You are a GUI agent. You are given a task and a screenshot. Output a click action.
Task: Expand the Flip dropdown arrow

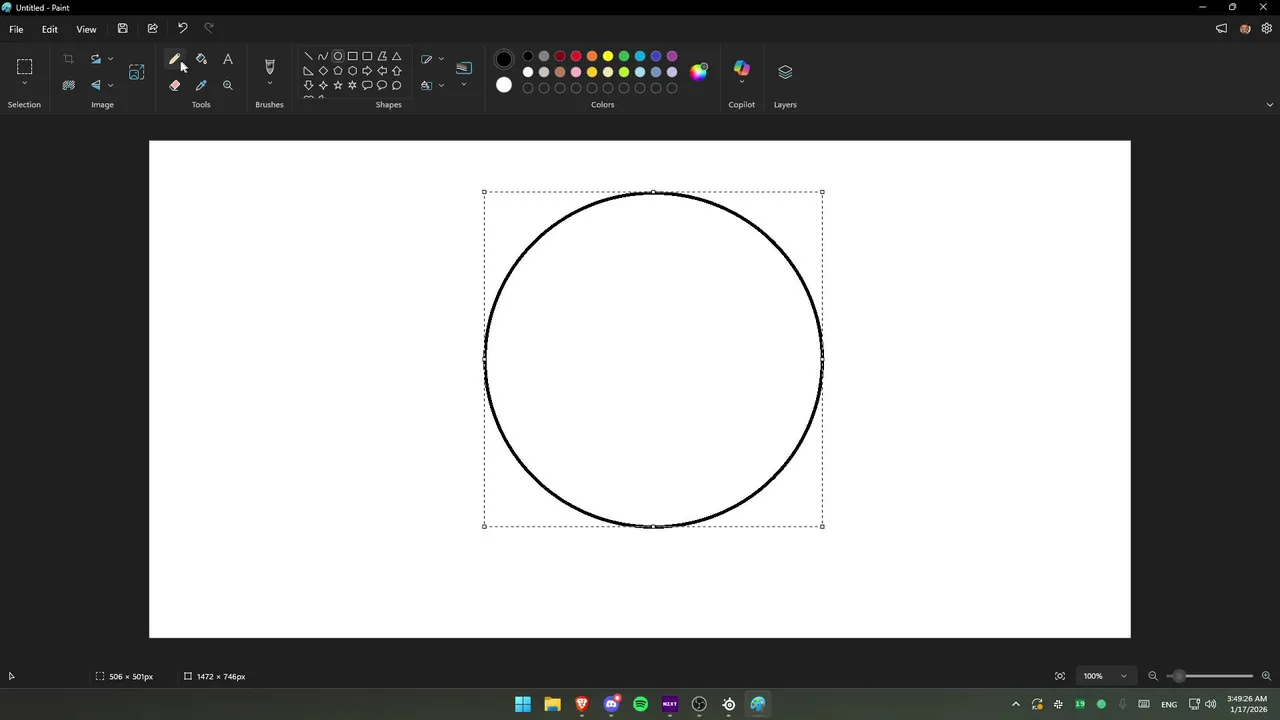coord(110,86)
